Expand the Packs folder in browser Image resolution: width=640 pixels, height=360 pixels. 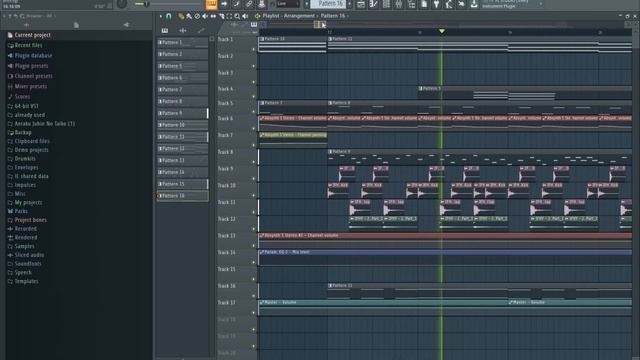(x=21, y=211)
